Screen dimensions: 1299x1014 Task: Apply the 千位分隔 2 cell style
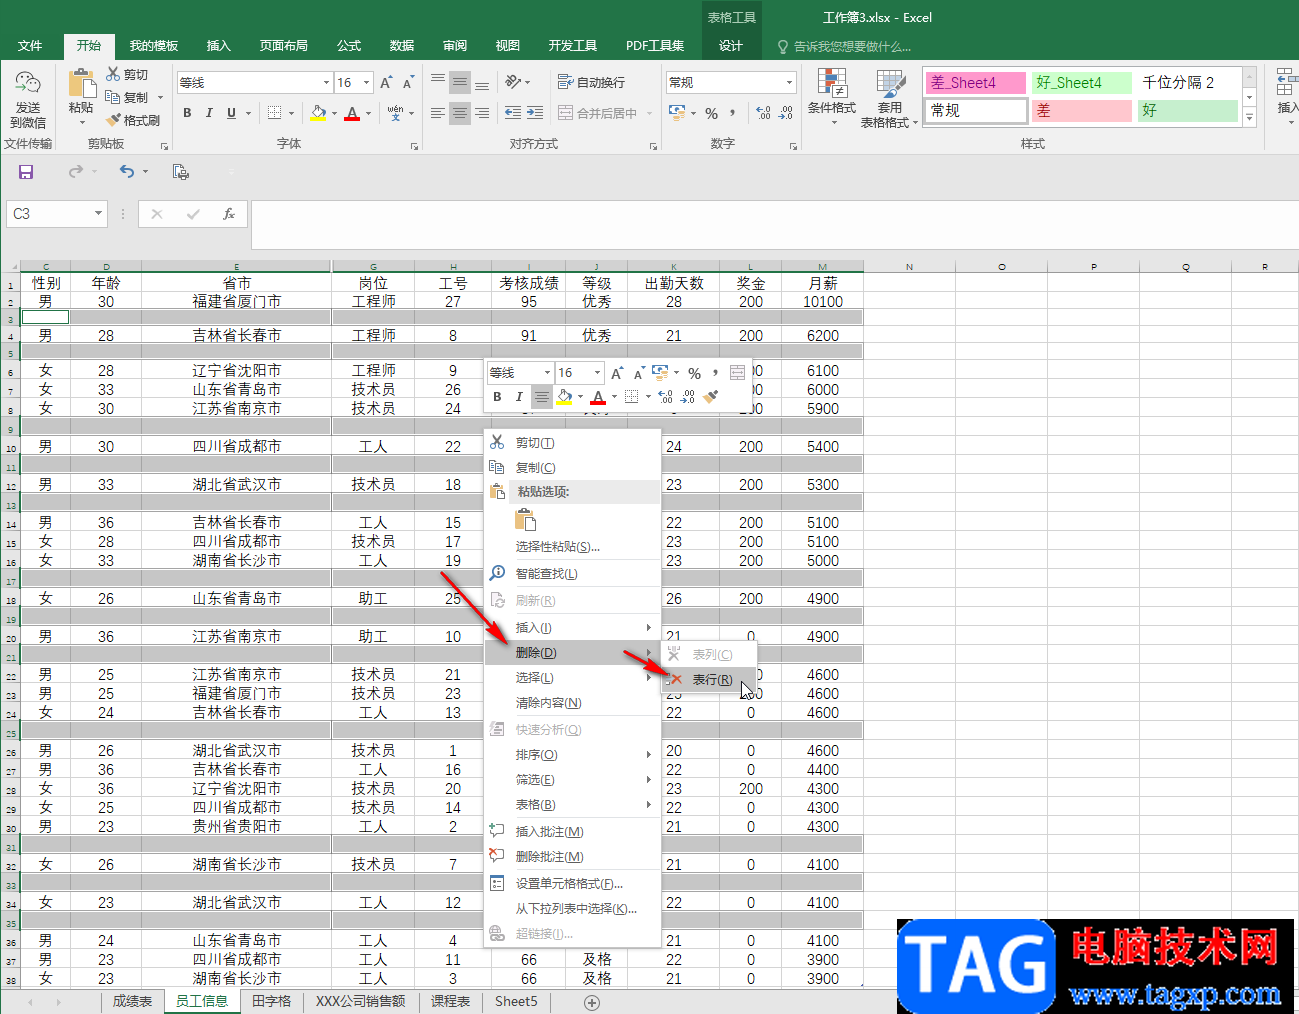pyautogui.click(x=1188, y=83)
